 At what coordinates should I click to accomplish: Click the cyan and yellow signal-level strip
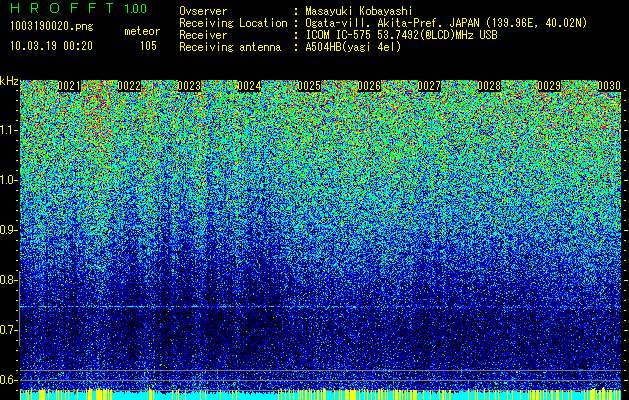tap(321, 394)
